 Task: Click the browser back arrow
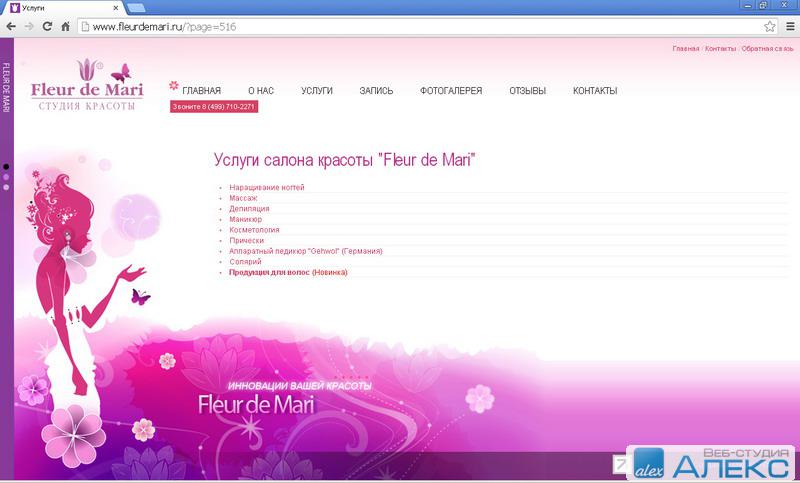[10, 27]
